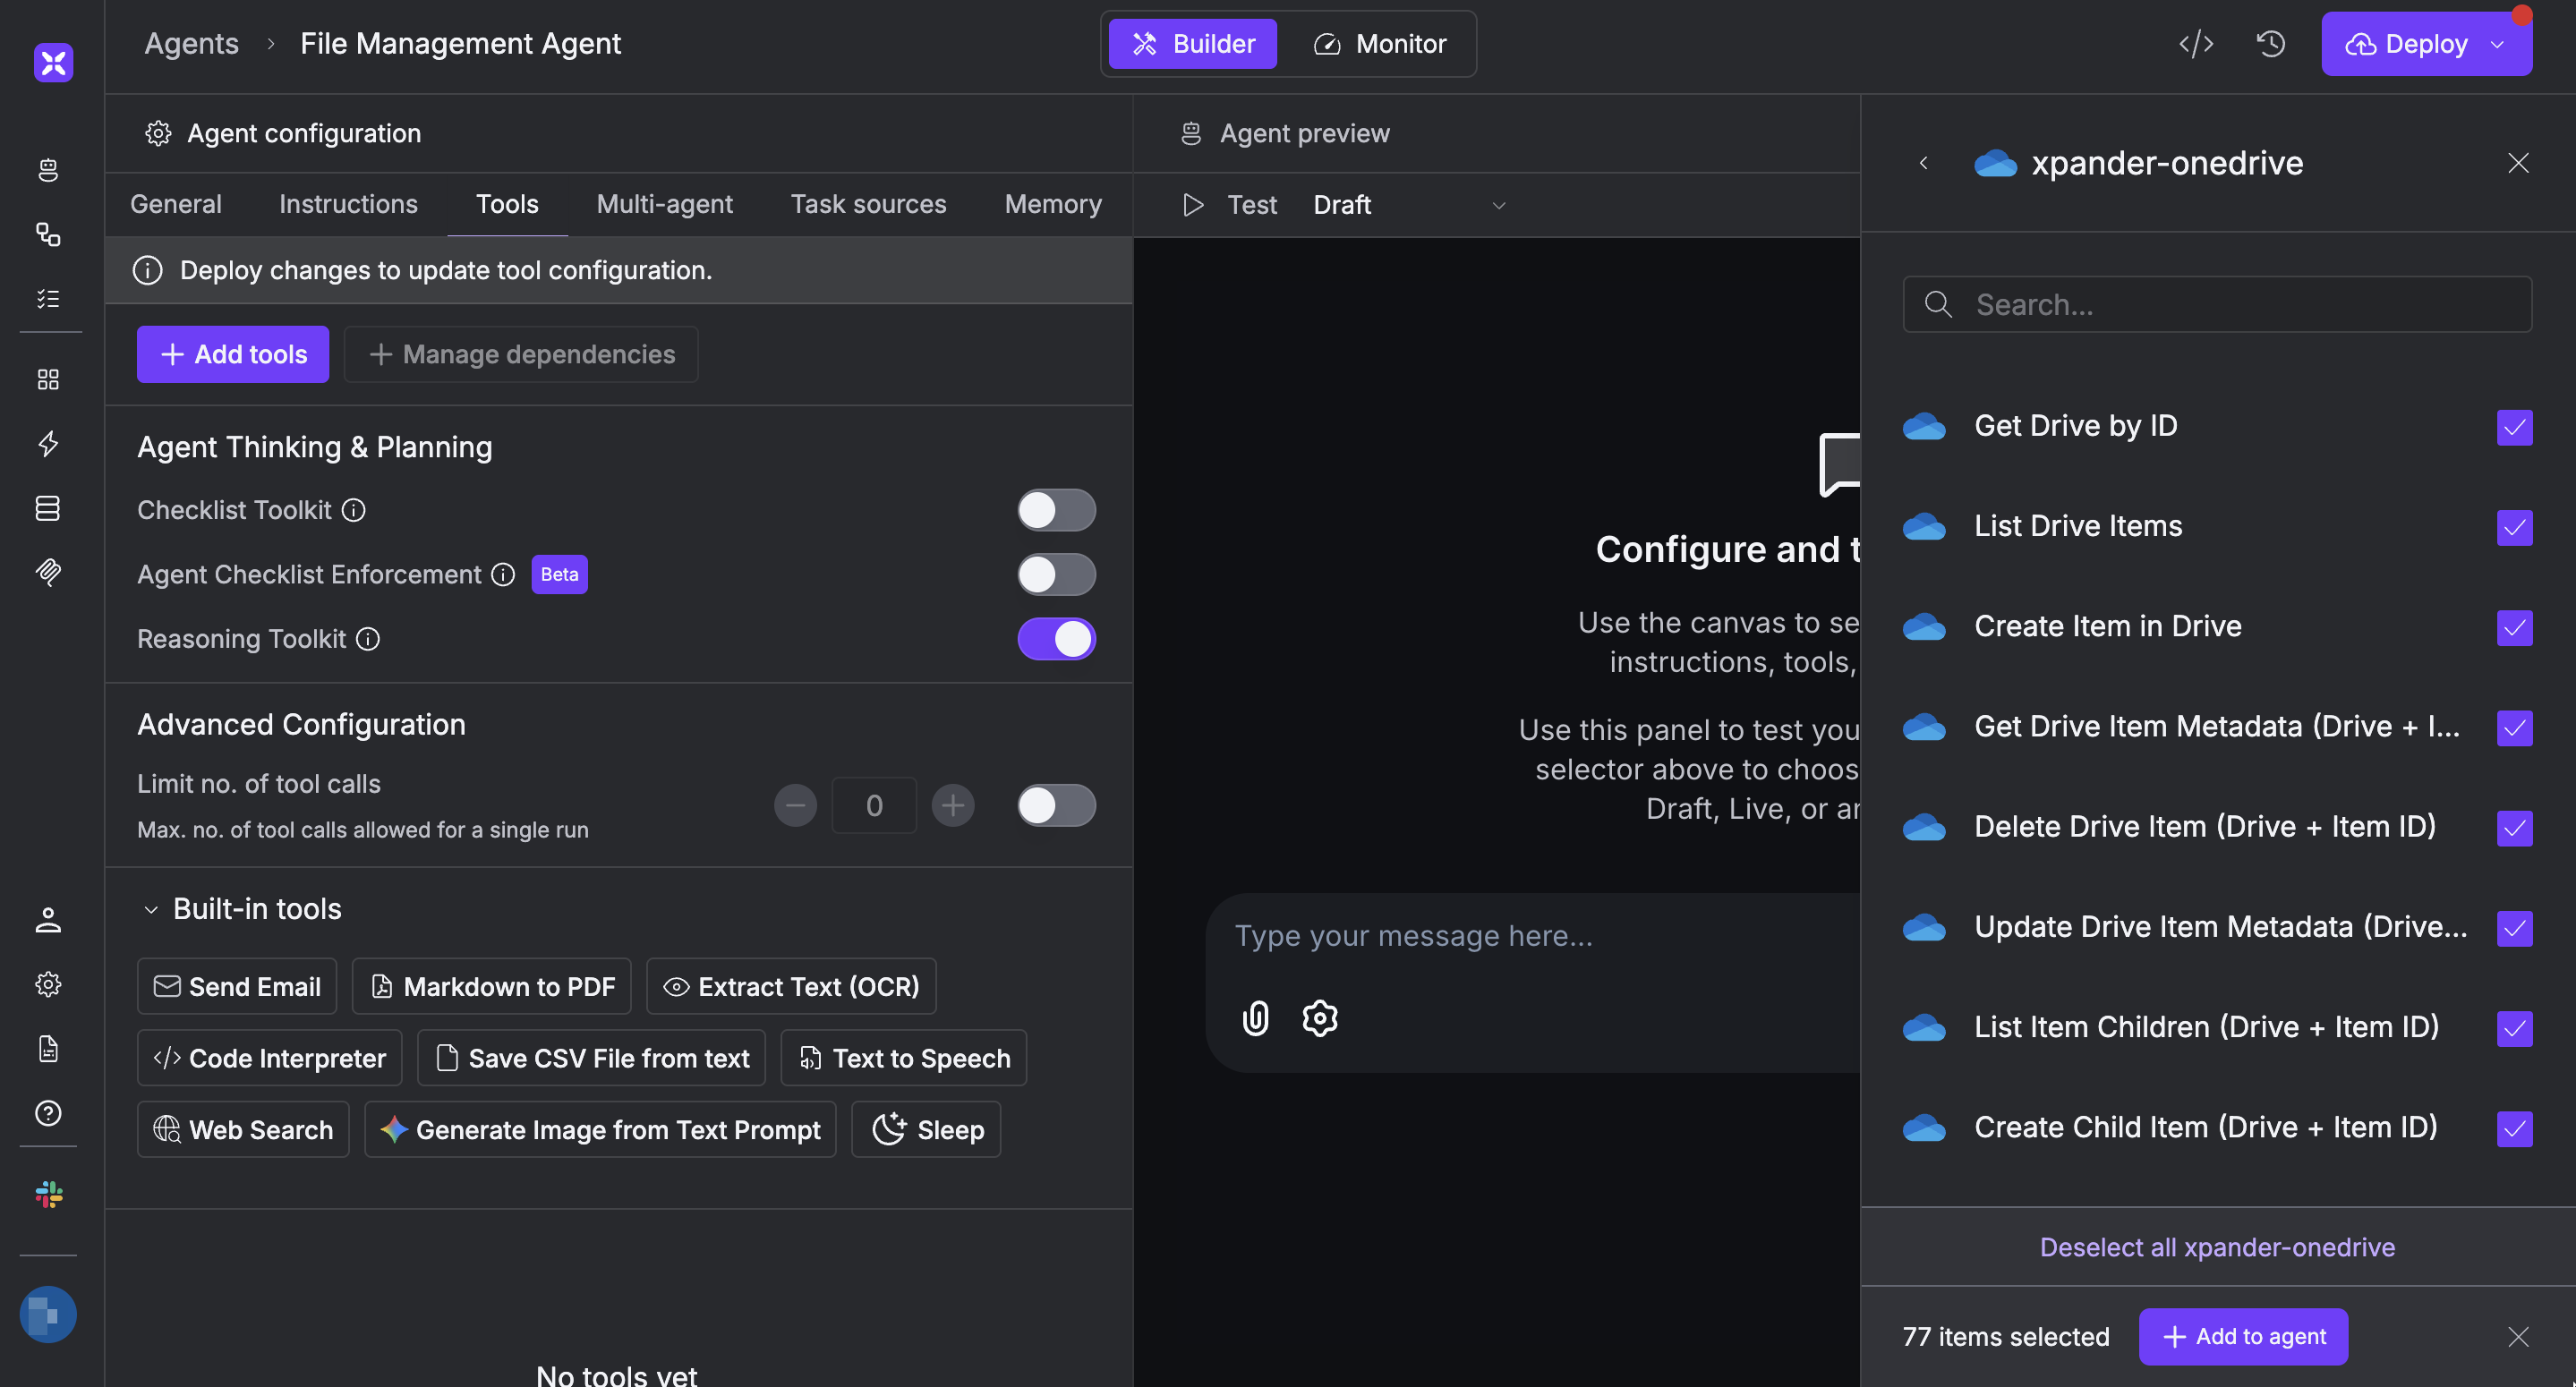Image resolution: width=2576 pixels, height=1387 pixels.
Task: Switch to the Monitor view tab
Action: pyautogui.click(x=1381, y=44)
